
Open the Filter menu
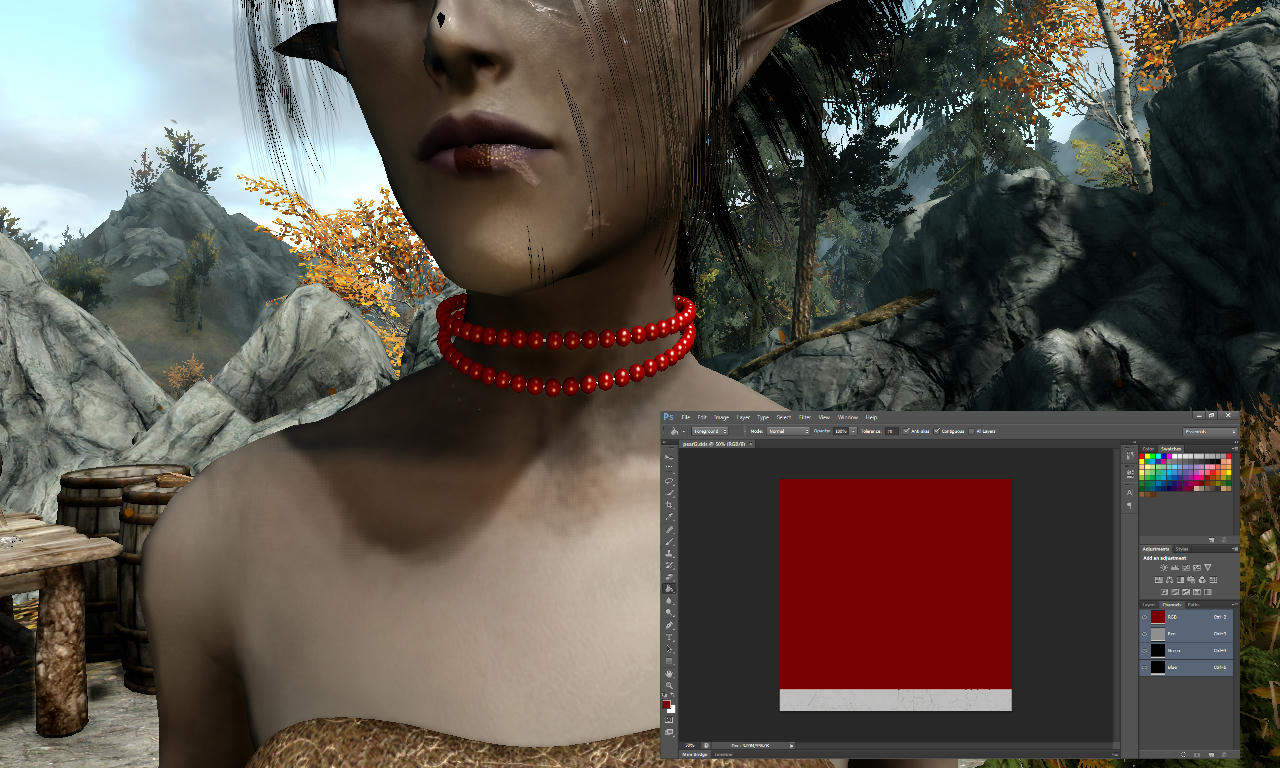click(805, 417)
